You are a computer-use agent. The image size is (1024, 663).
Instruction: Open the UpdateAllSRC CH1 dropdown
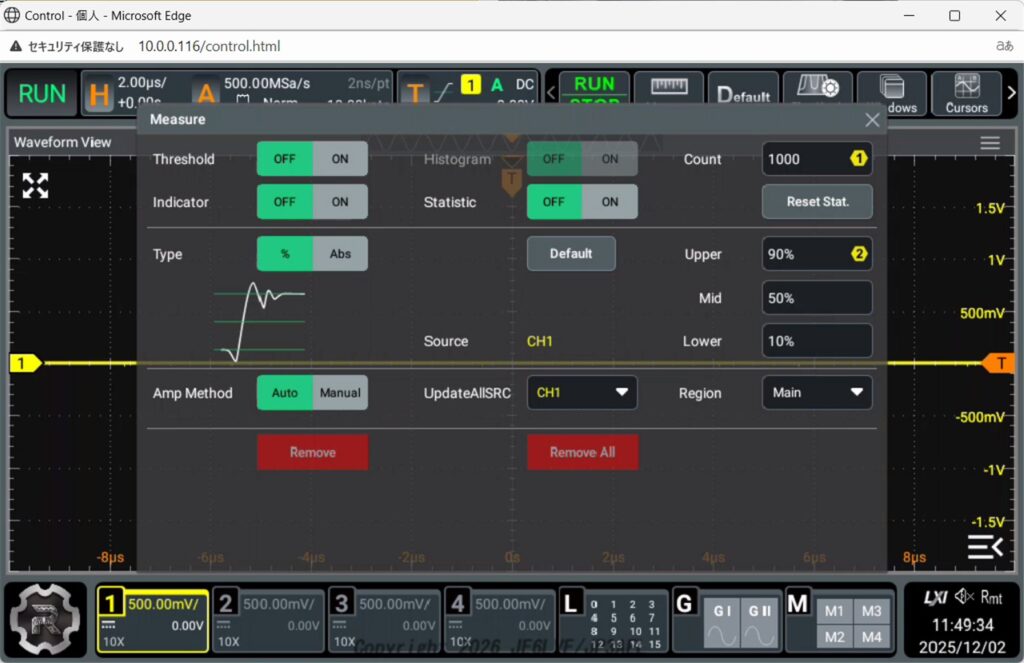(582, 393)
